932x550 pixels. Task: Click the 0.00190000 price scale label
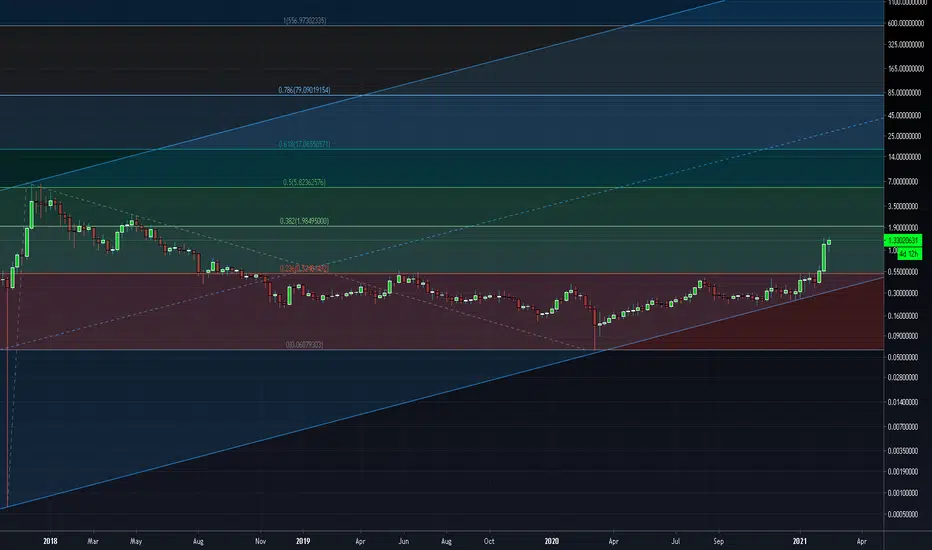click(x=904, y=472)
